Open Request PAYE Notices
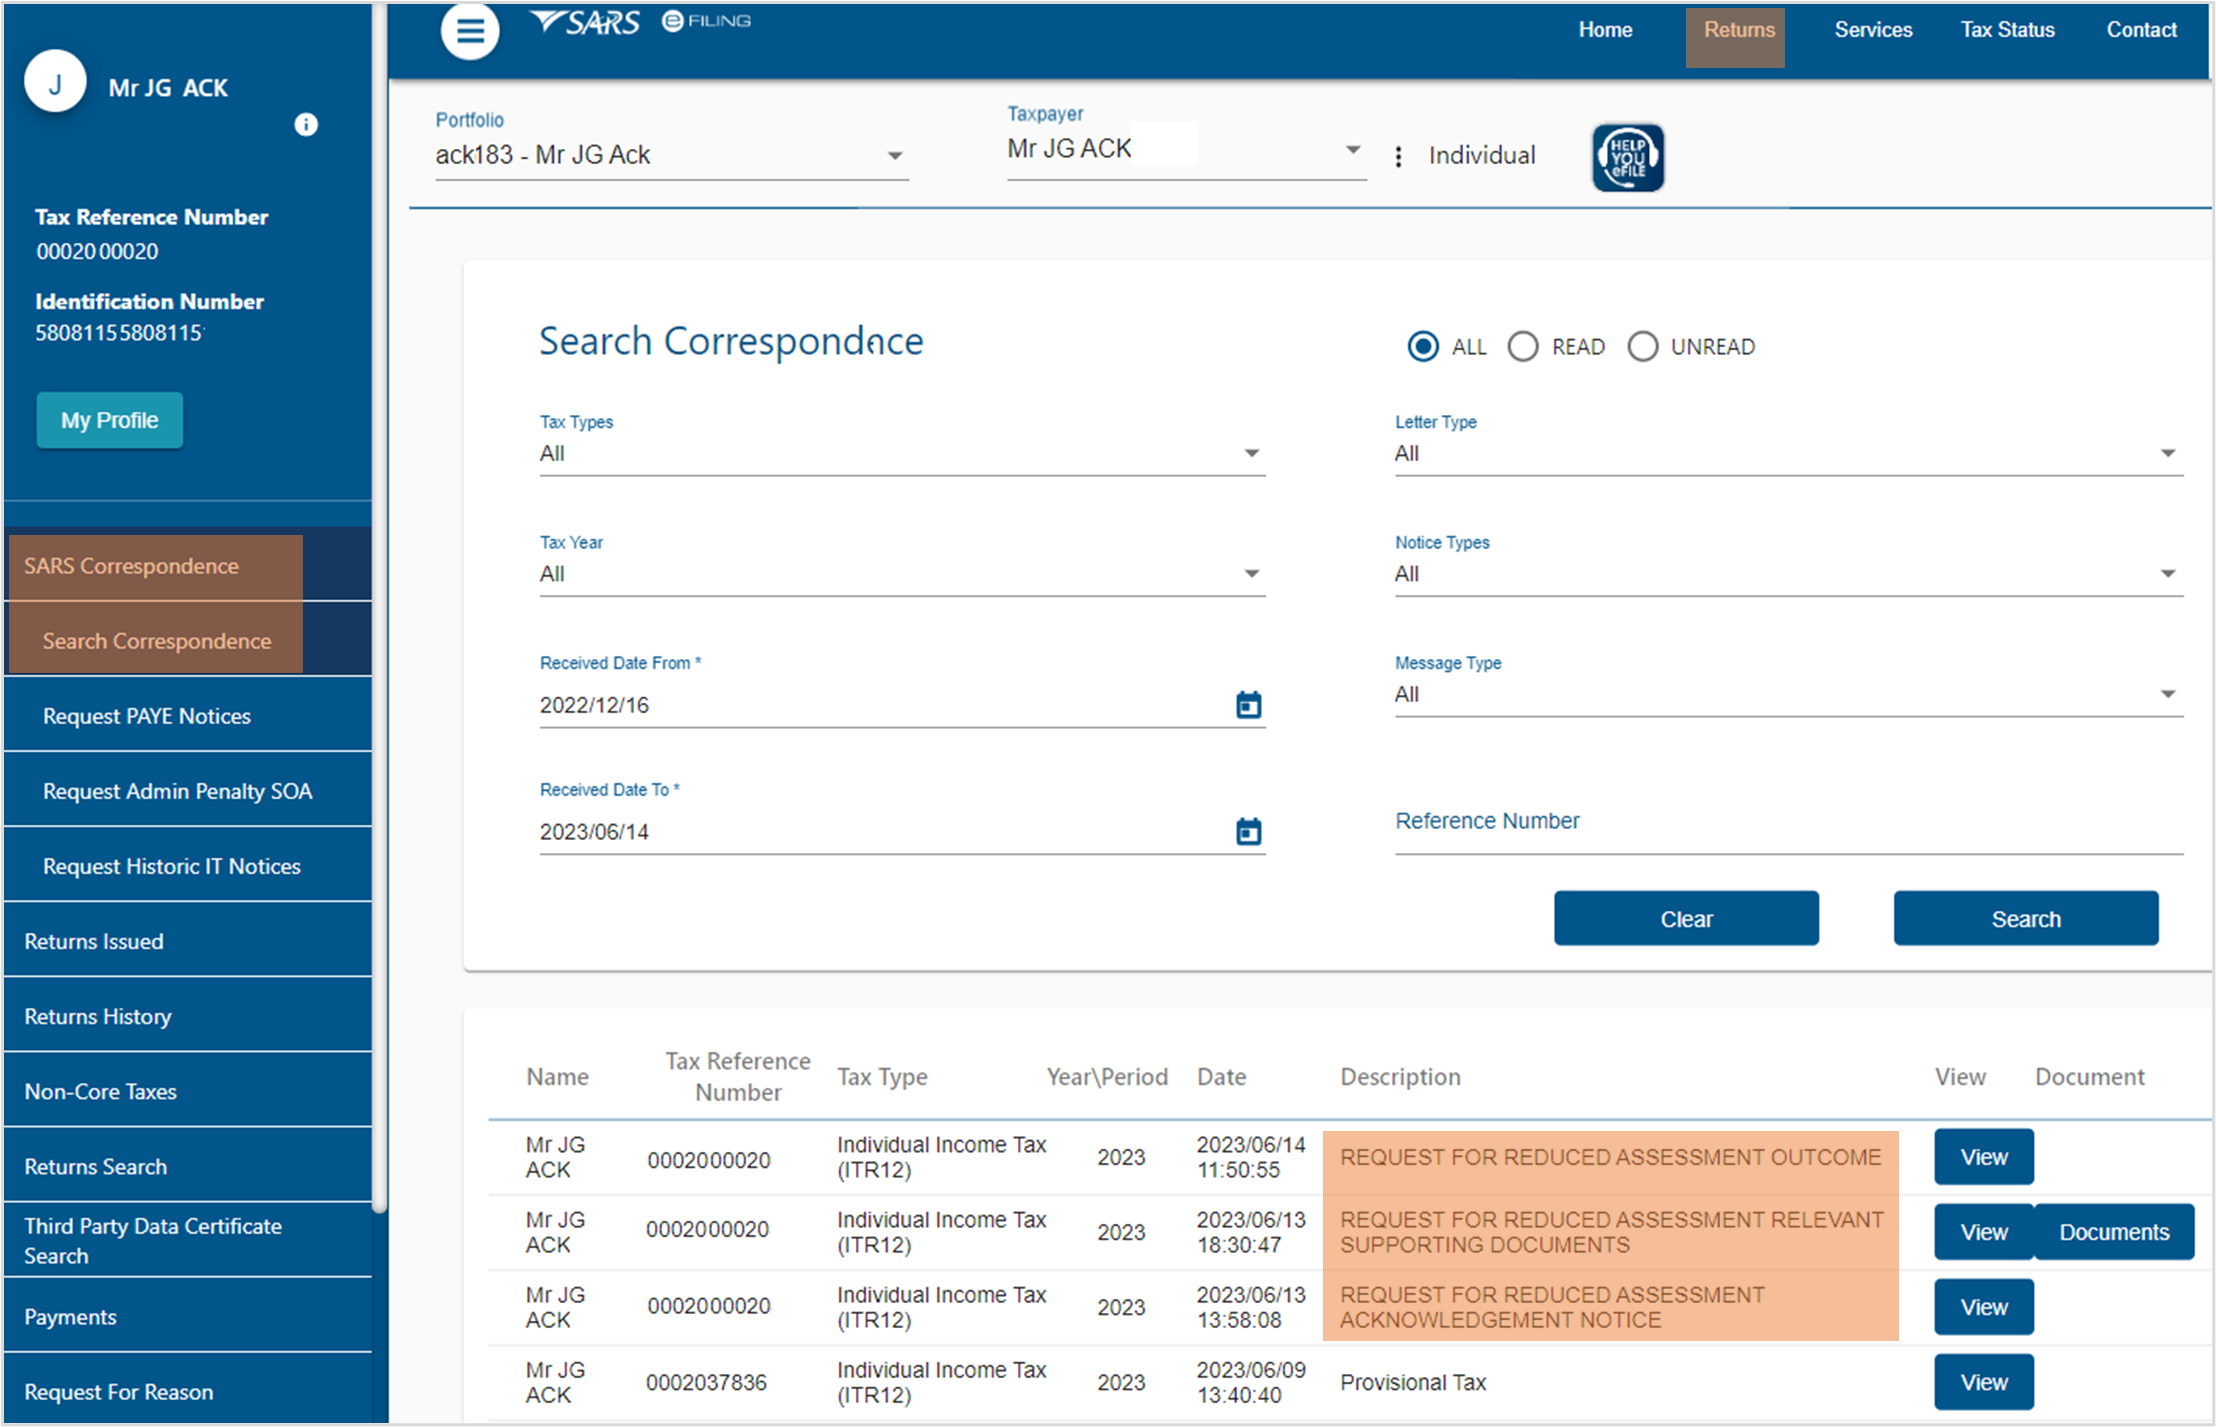Image resolution: width=2216 pixels, height=1427 pixels. pos(188,716)
